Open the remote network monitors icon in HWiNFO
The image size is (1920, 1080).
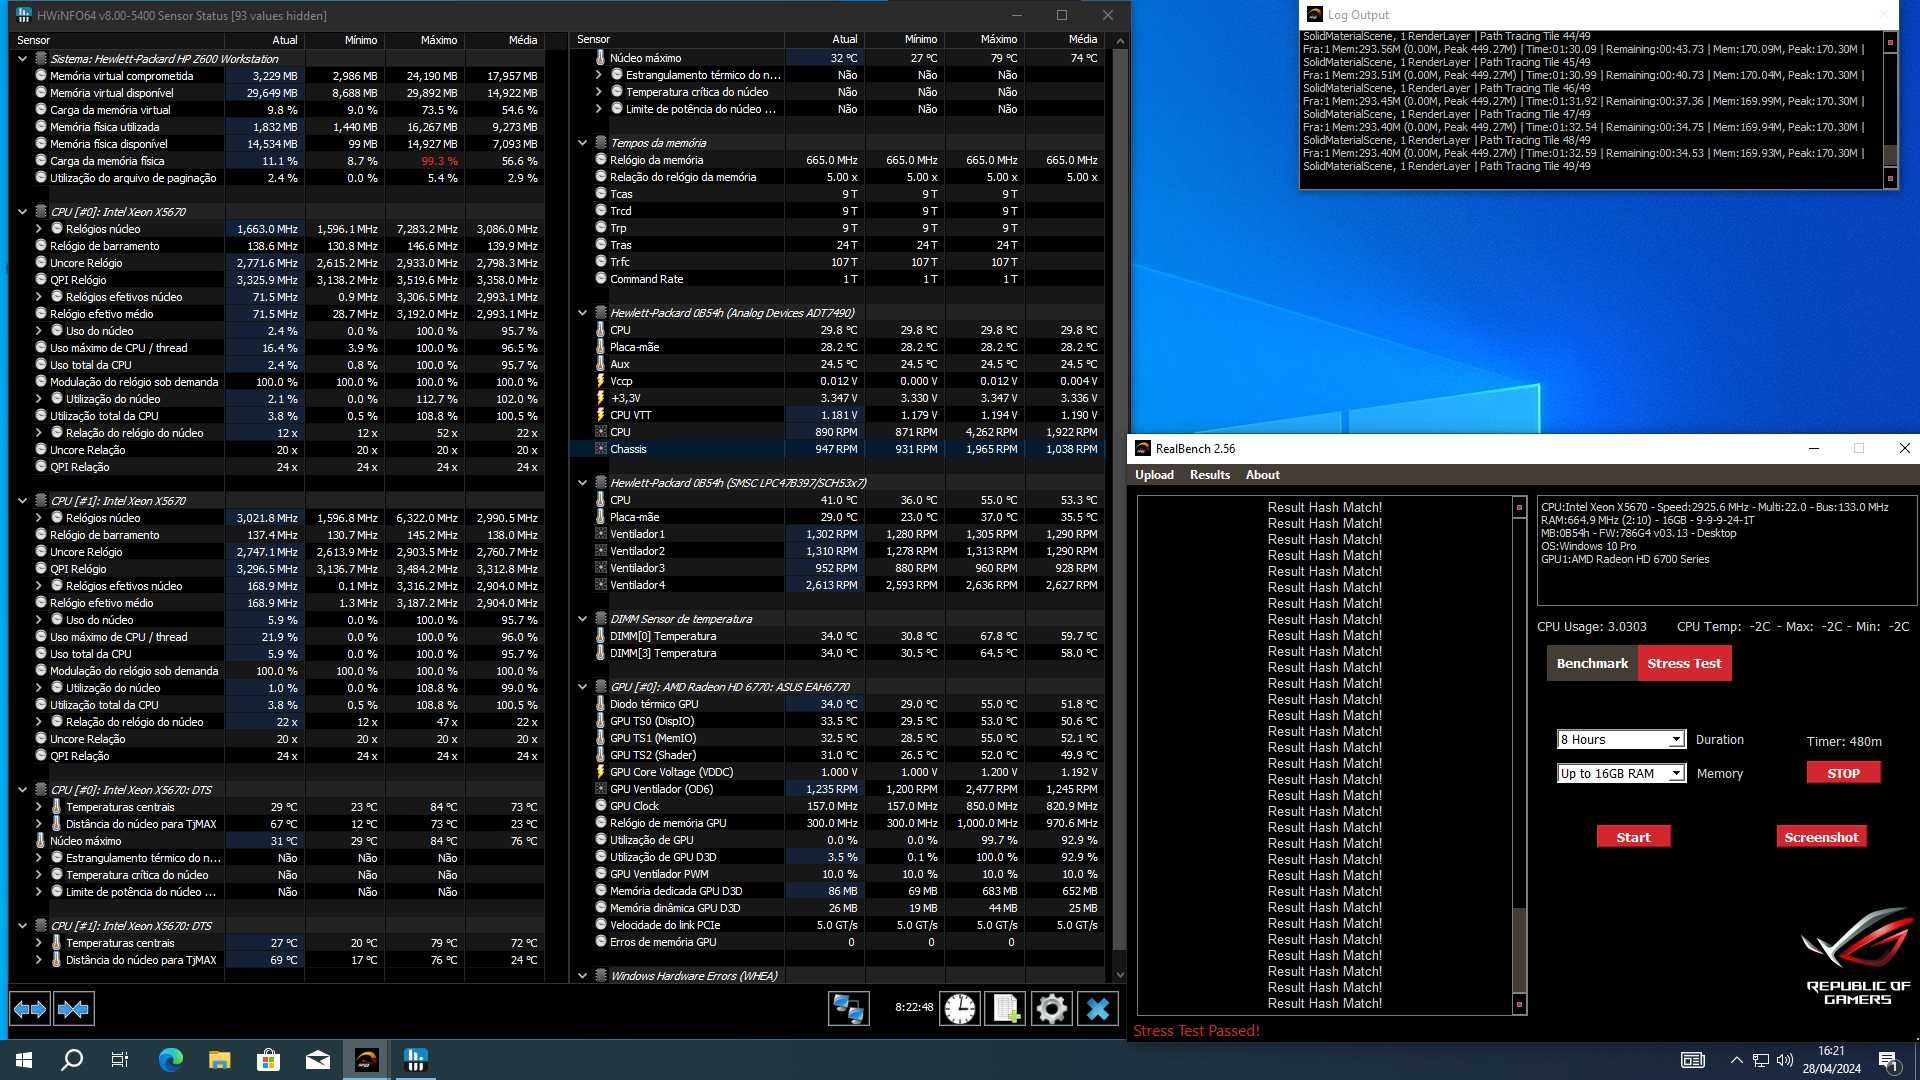click(x=848, y=1009)
